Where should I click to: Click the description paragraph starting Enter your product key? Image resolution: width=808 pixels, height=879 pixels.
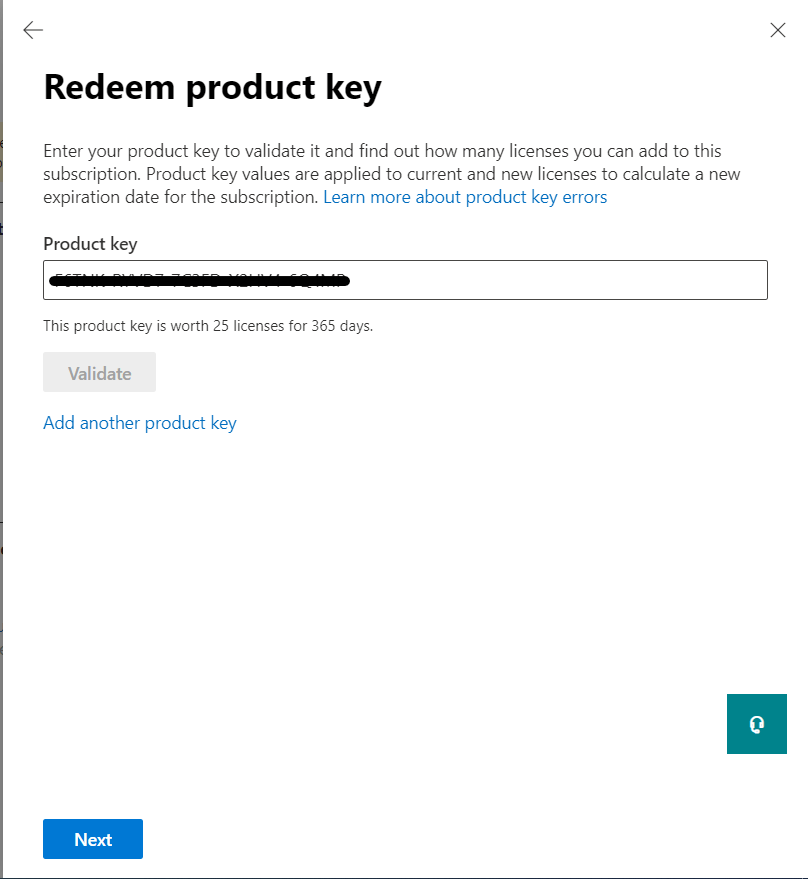391,174
